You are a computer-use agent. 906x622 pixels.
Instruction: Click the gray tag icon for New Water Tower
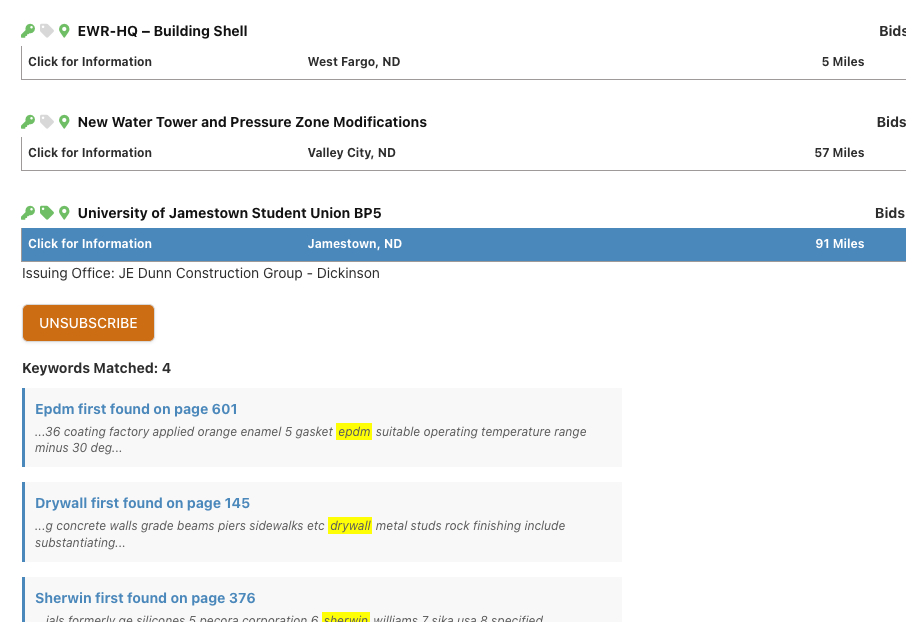pos(46,122)
